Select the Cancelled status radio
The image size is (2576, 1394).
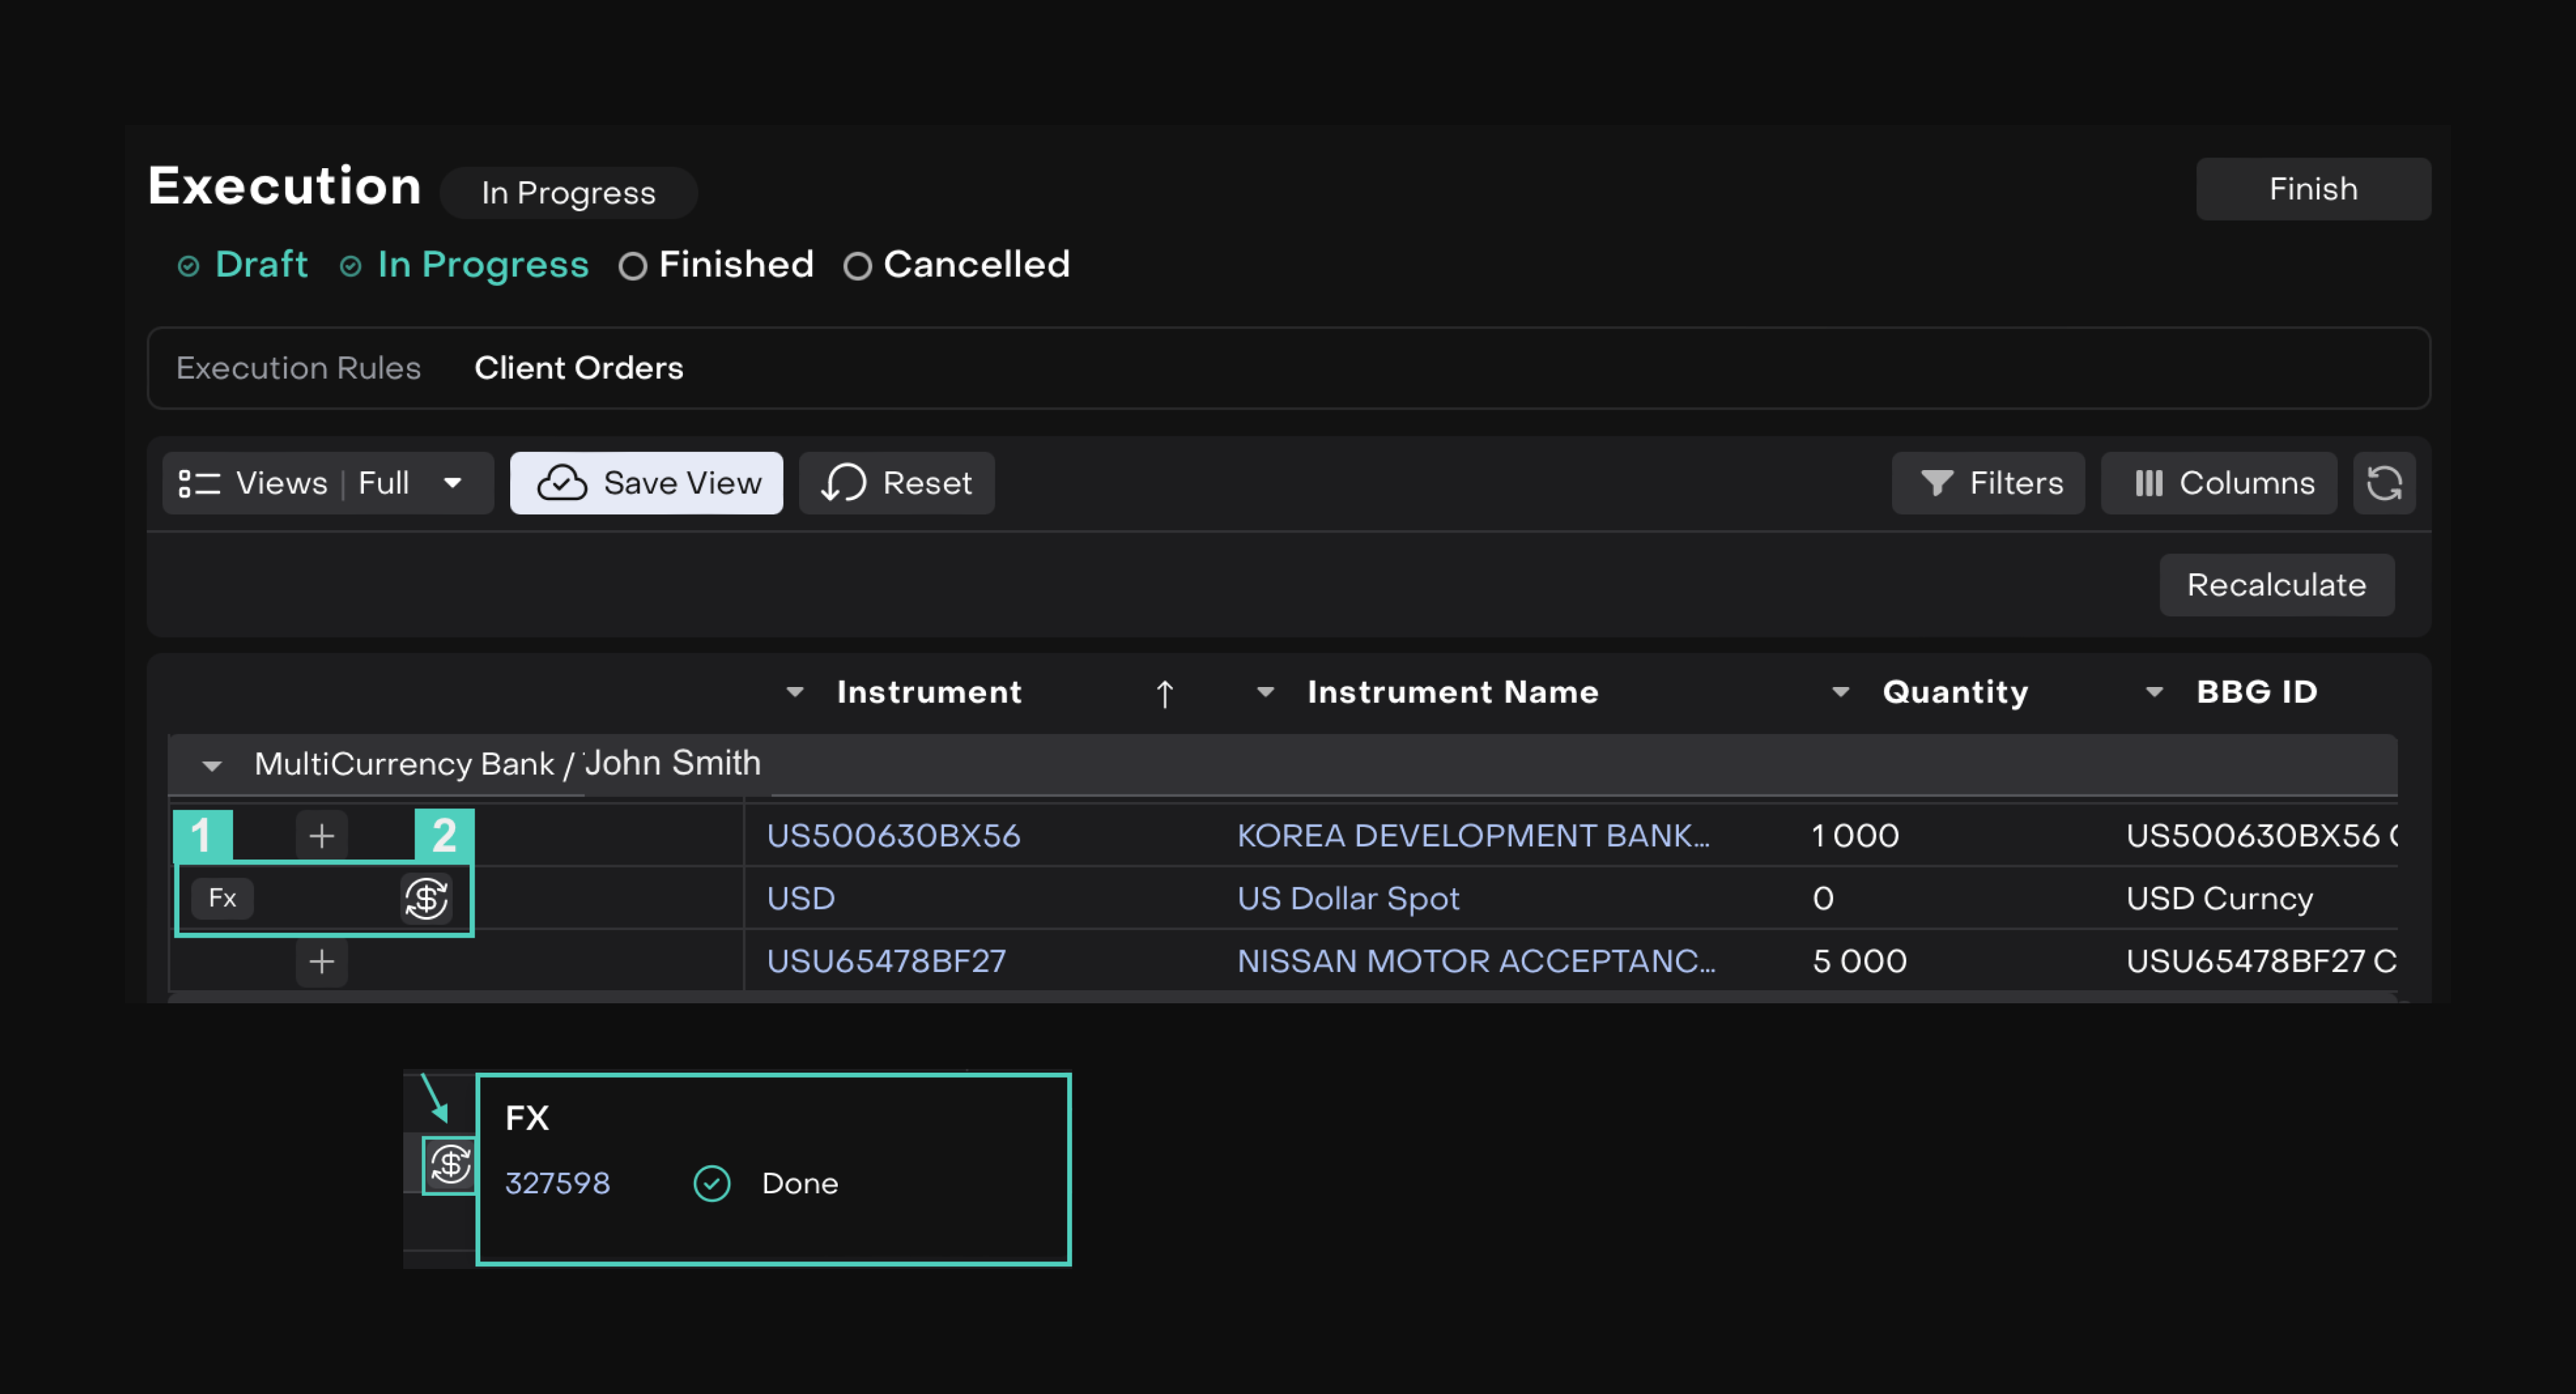pyautogui.click(x=857, y=266)
